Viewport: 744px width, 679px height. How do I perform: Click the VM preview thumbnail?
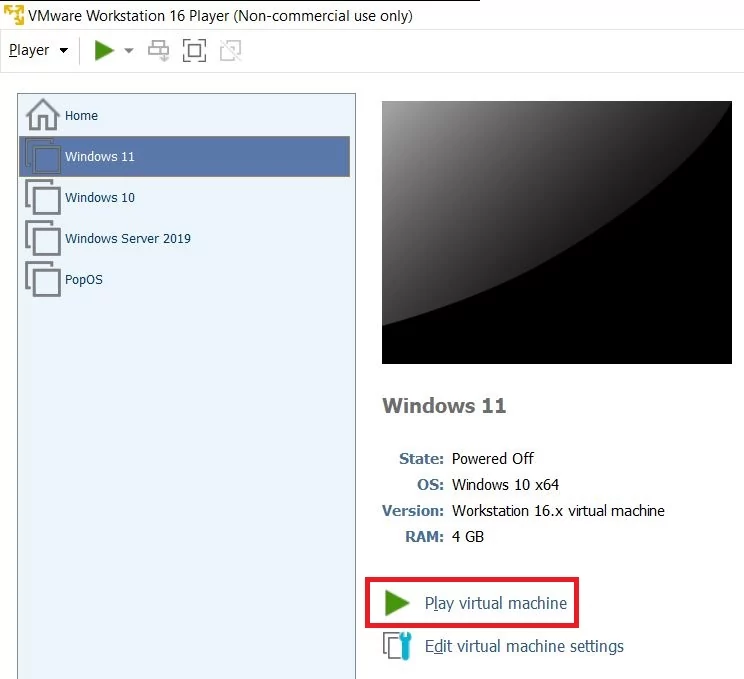(557, 233)
